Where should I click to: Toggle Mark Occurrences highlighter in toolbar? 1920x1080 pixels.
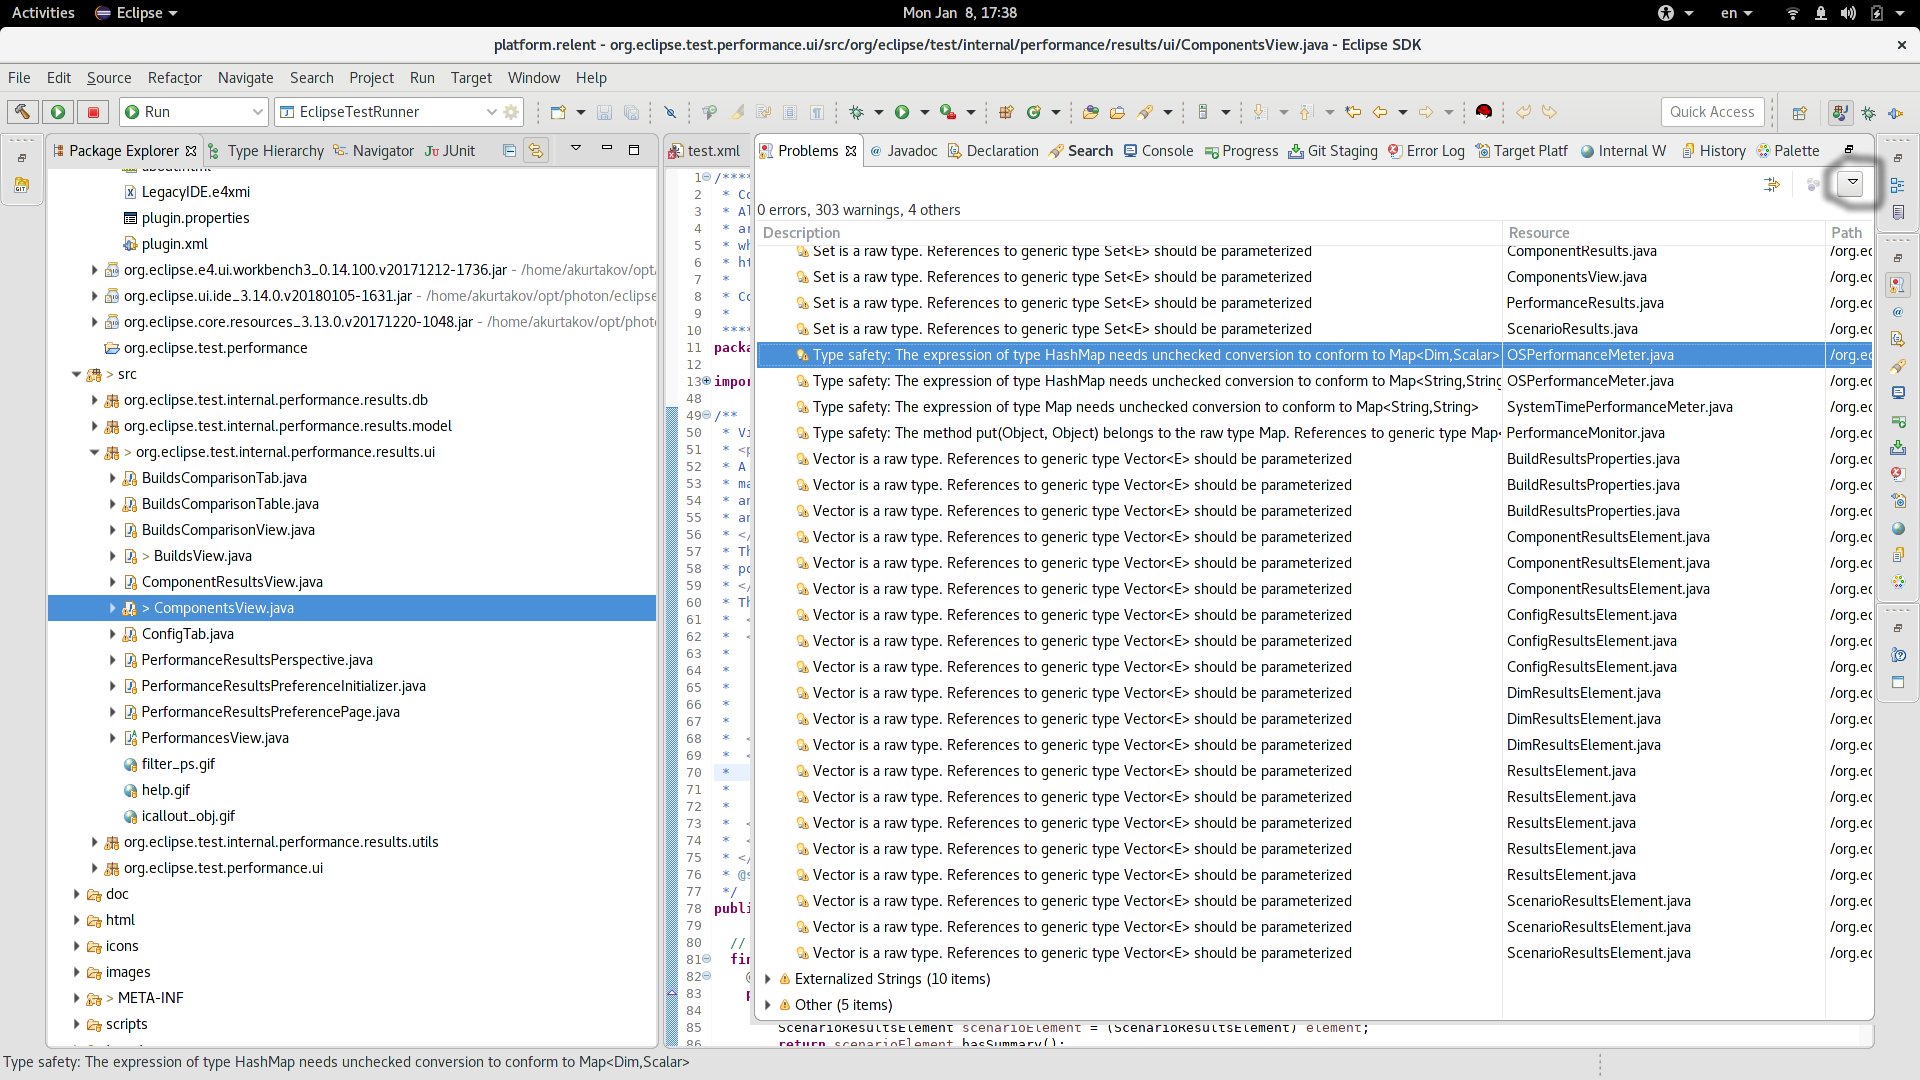click(737, 112)
